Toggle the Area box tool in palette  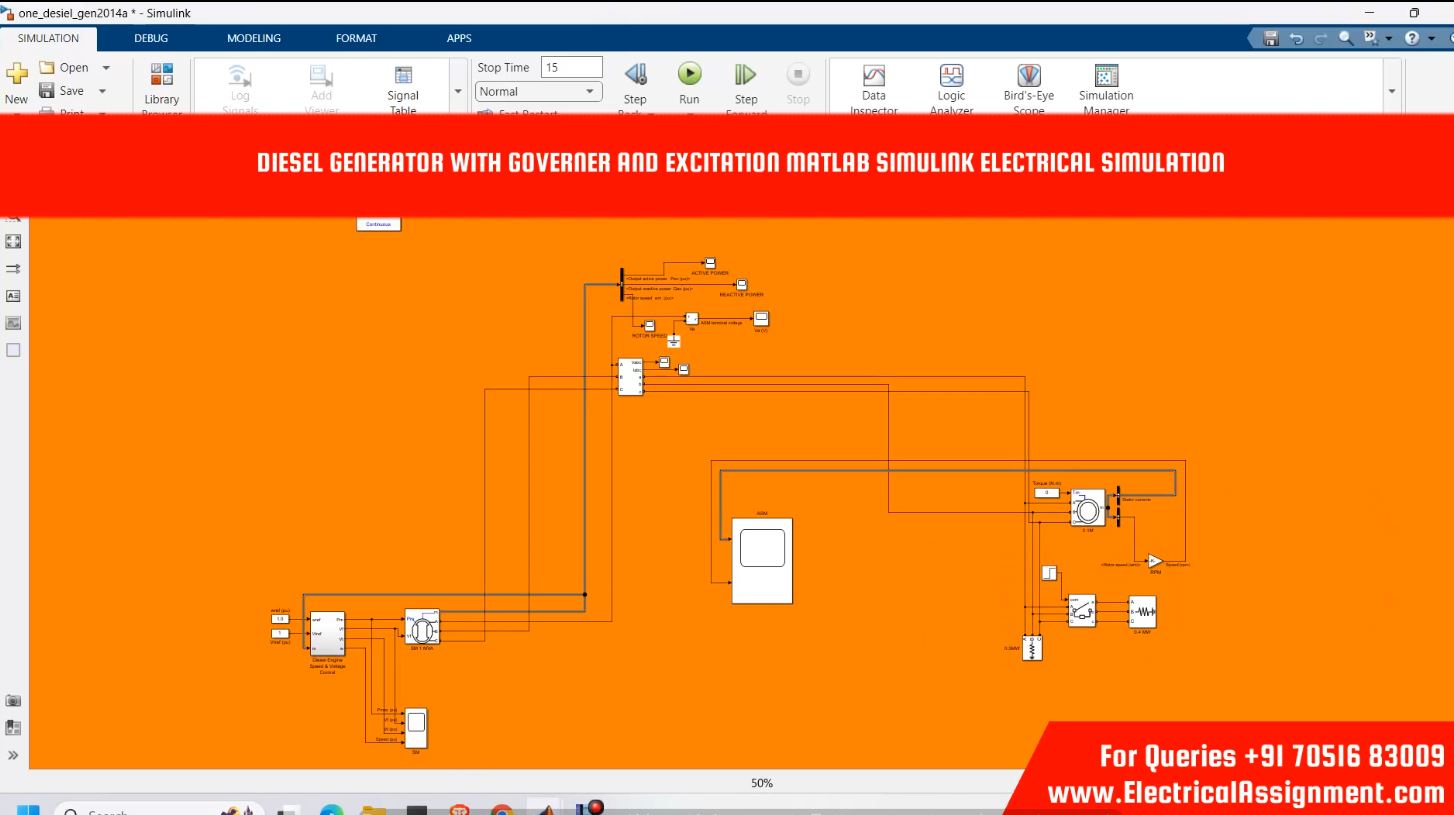(x=13, y=350)
